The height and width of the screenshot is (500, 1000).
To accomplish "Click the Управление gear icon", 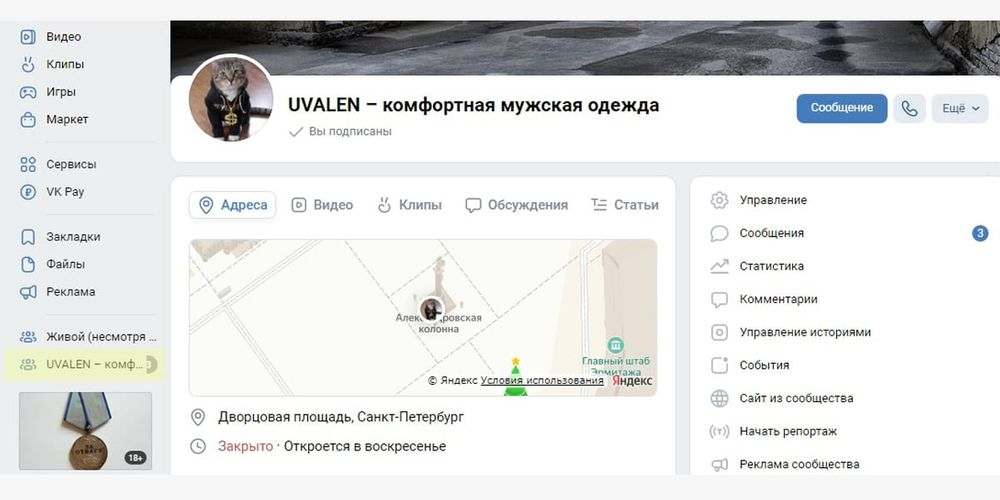I will (x=719, y=200).
